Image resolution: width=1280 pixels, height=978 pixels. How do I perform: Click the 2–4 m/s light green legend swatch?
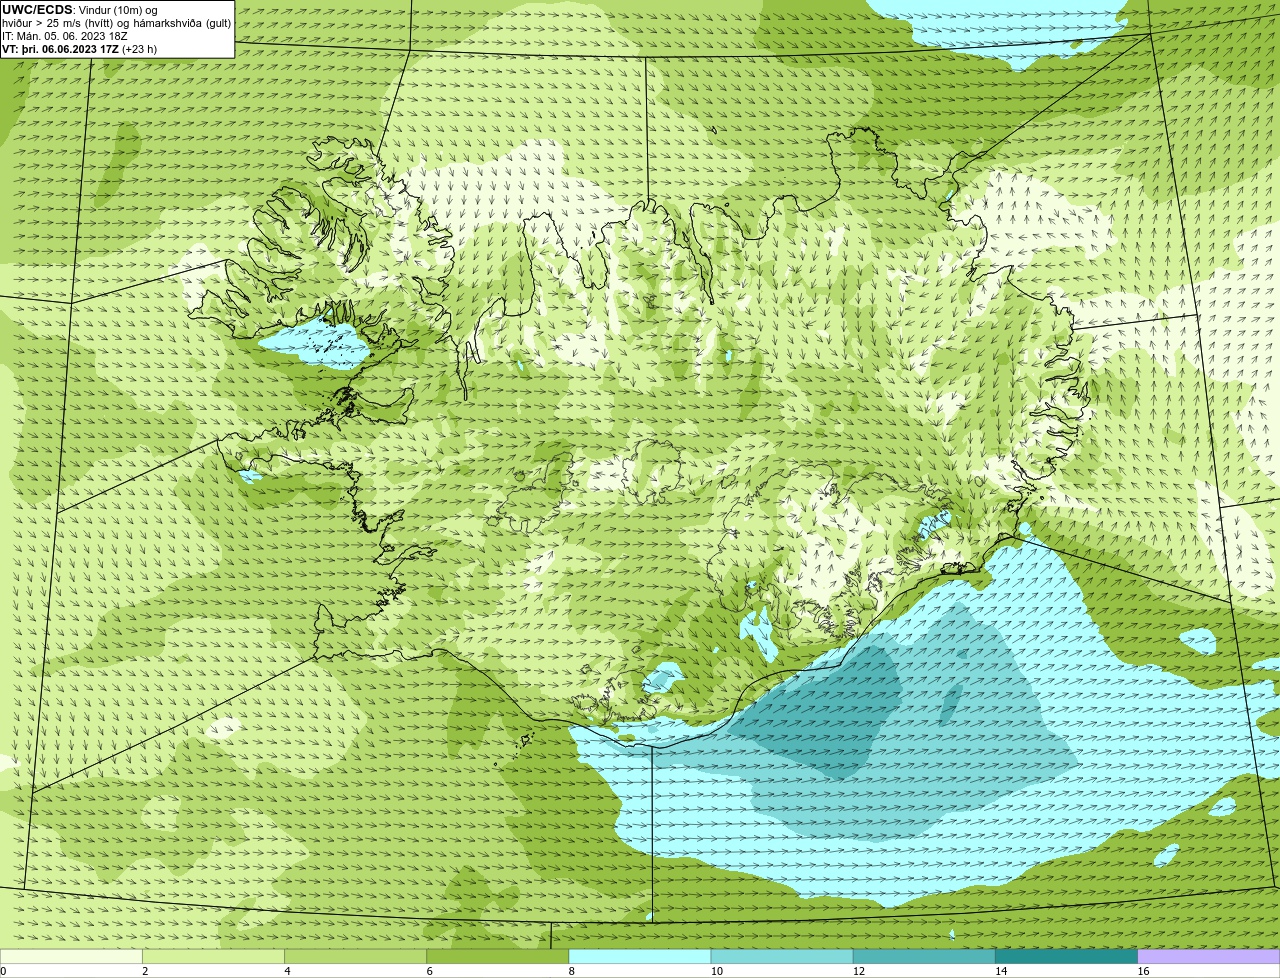[x=214, y=956]
